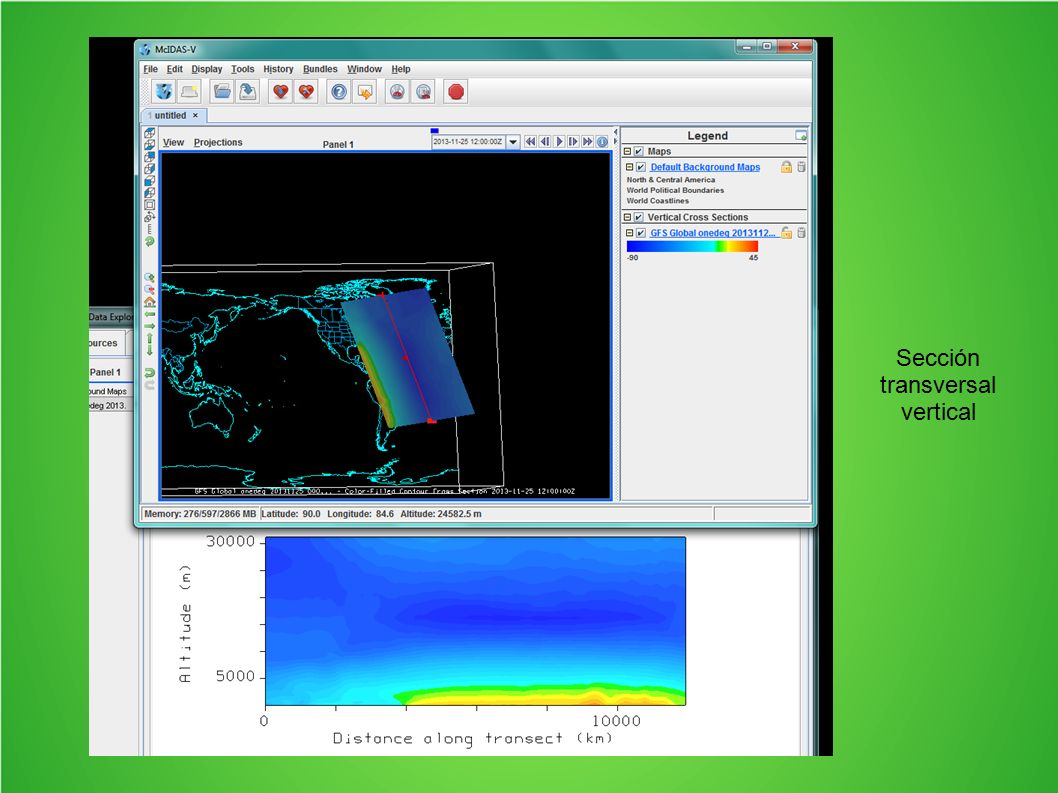Collapse the Vertical Cross Sections category
Viewport: 1058px width, 793px height.
click(627, 217)
